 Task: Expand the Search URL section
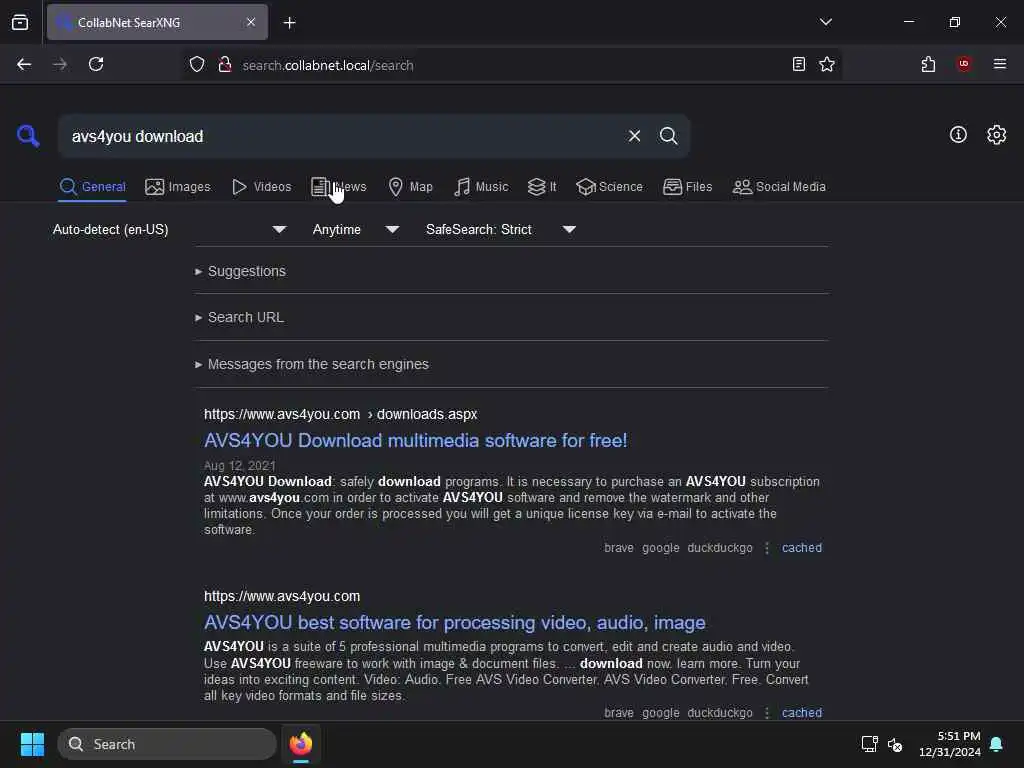(239, 317)
